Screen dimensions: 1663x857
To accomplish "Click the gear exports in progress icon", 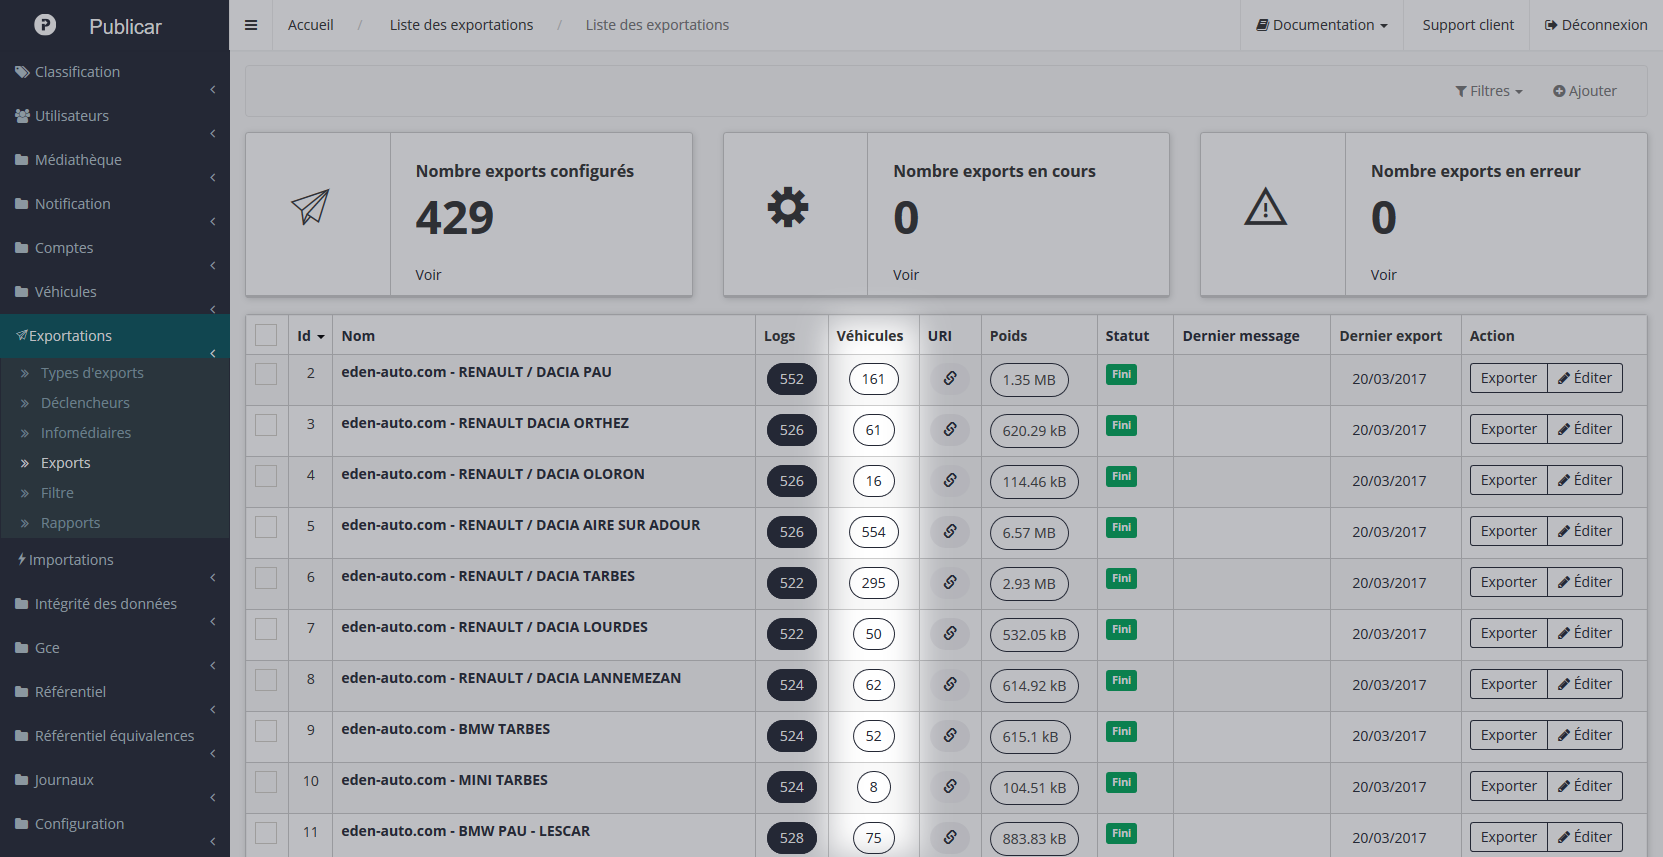I will point(788,207).
